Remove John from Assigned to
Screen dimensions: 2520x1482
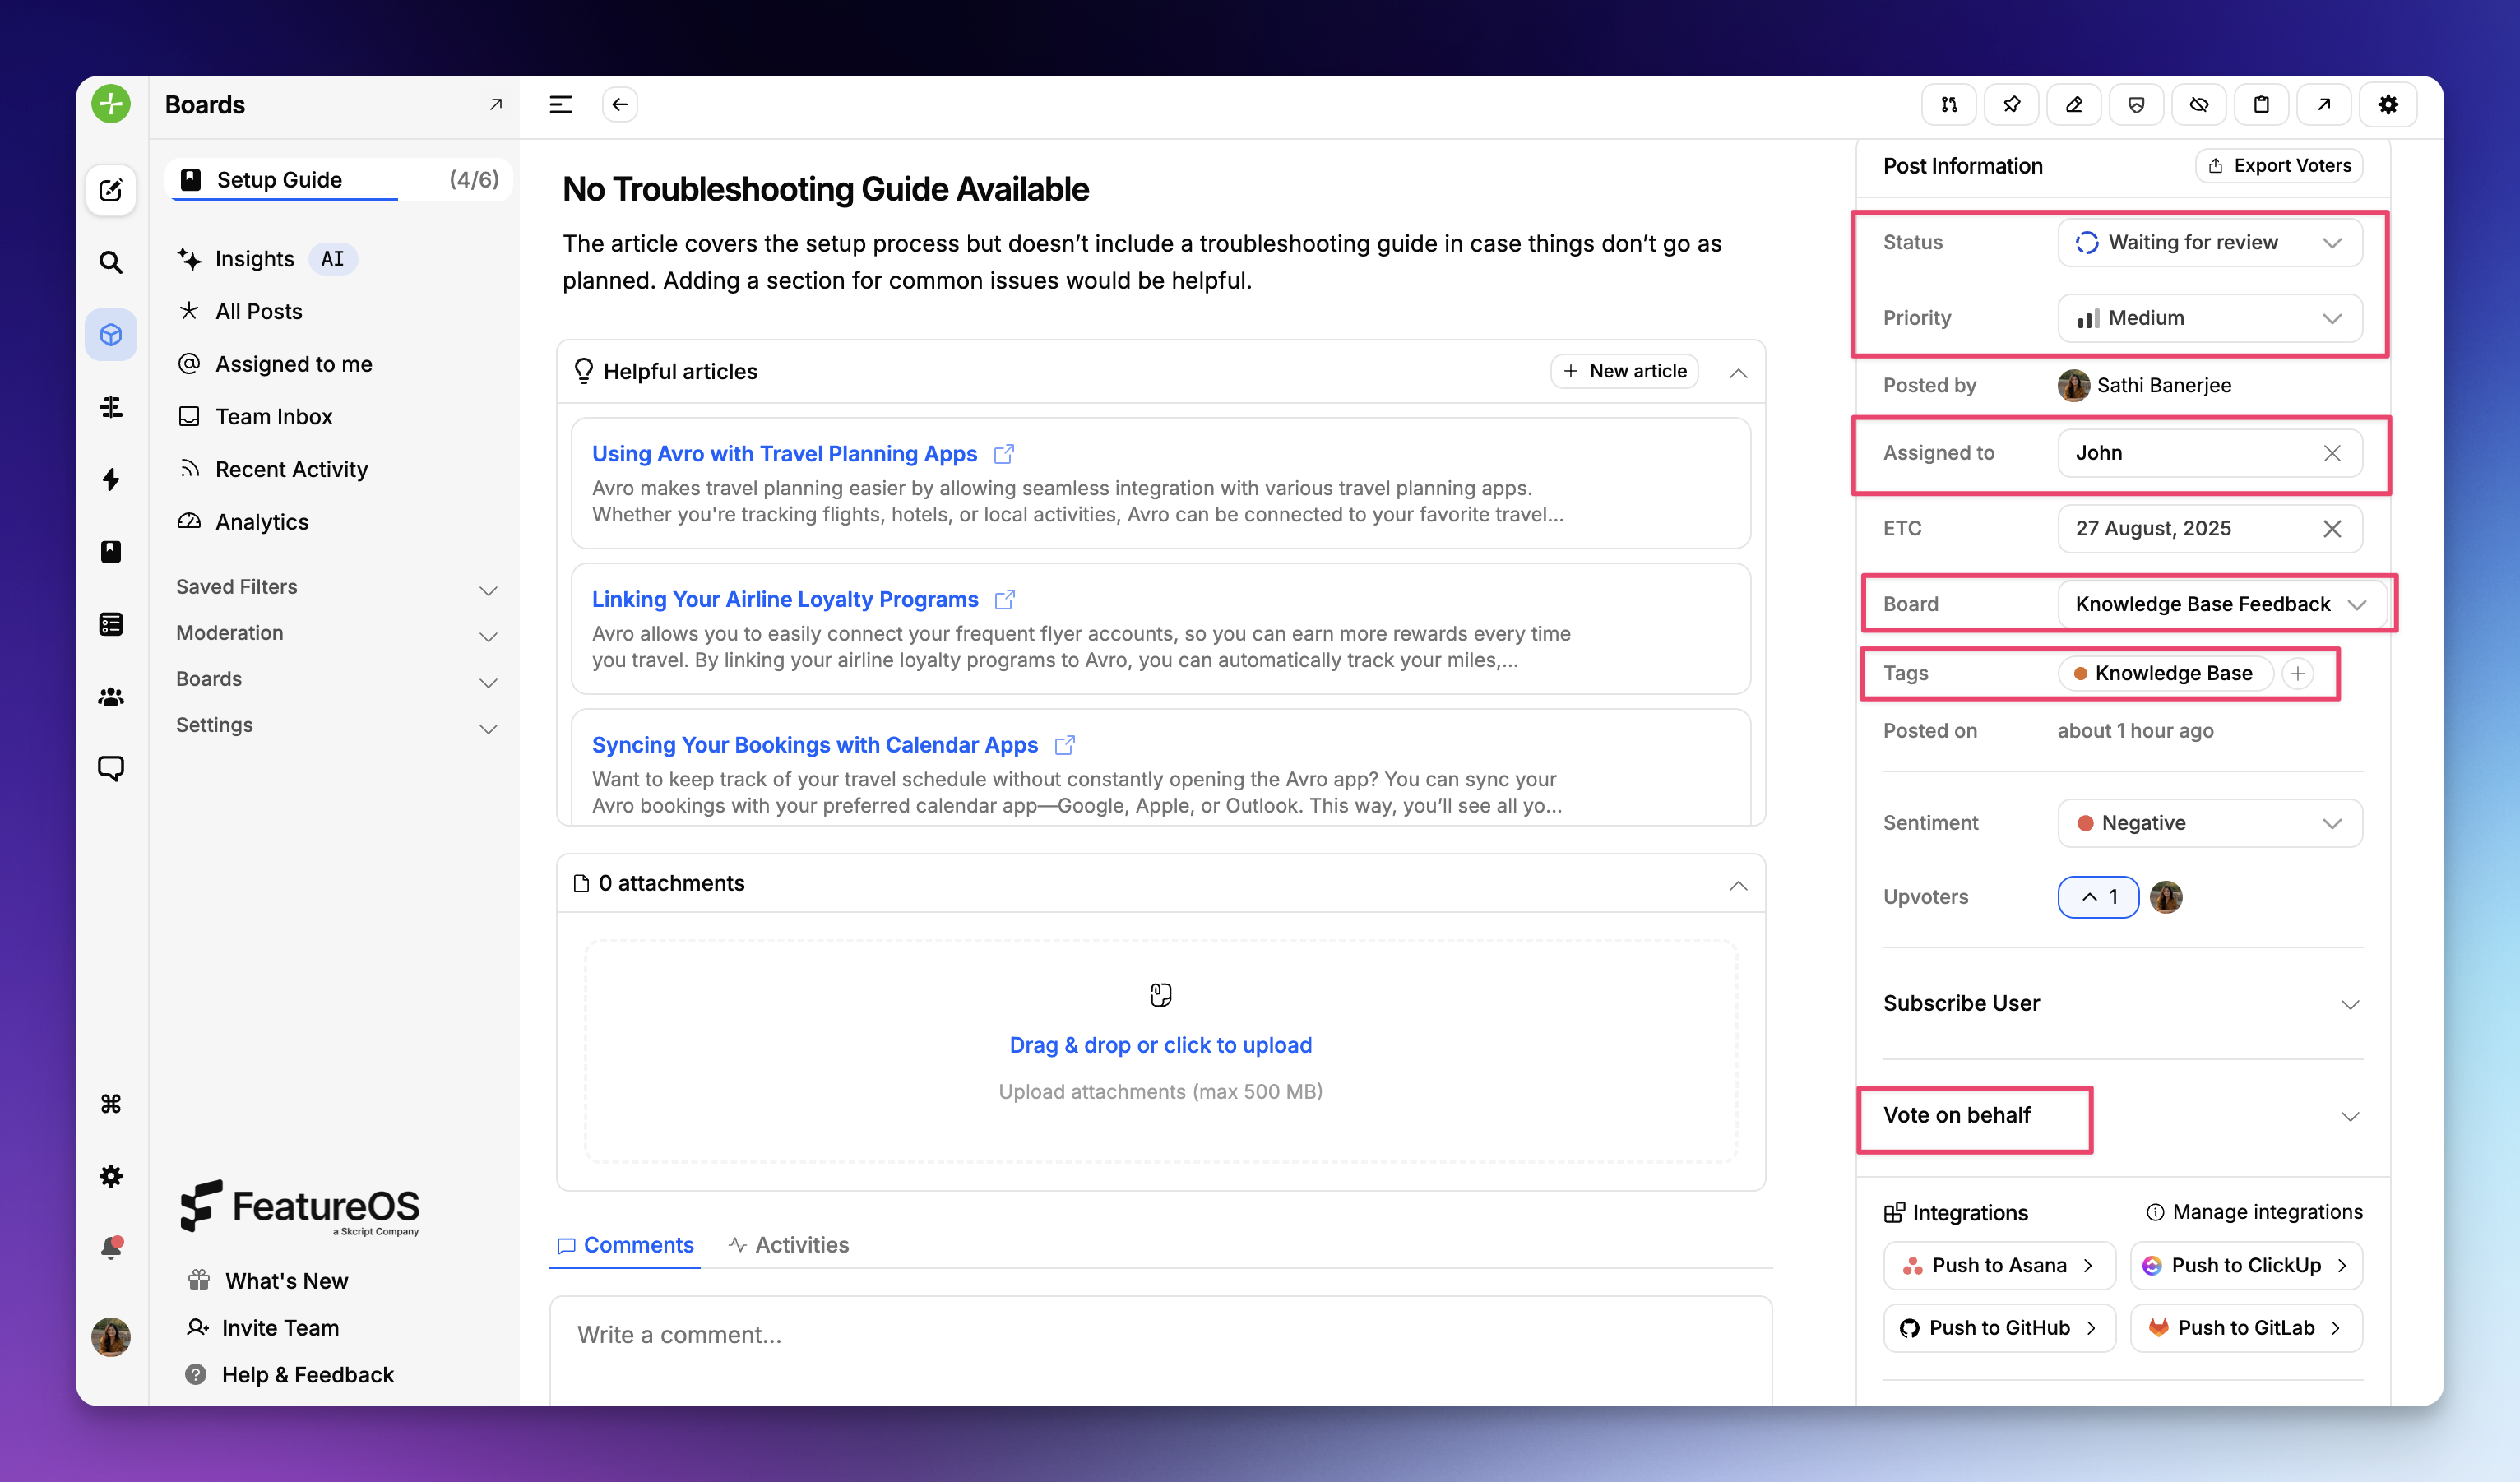2333,453
